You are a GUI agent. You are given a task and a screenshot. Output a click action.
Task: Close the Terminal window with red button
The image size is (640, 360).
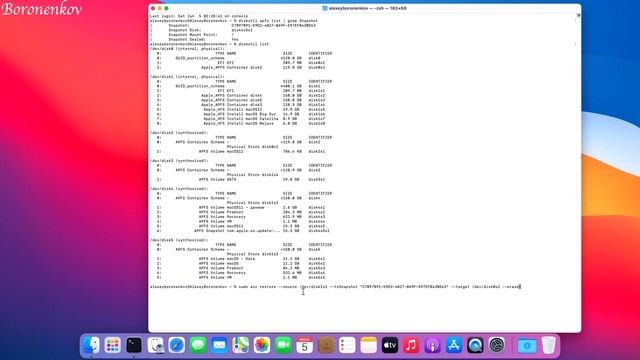(x=153, y=8)
